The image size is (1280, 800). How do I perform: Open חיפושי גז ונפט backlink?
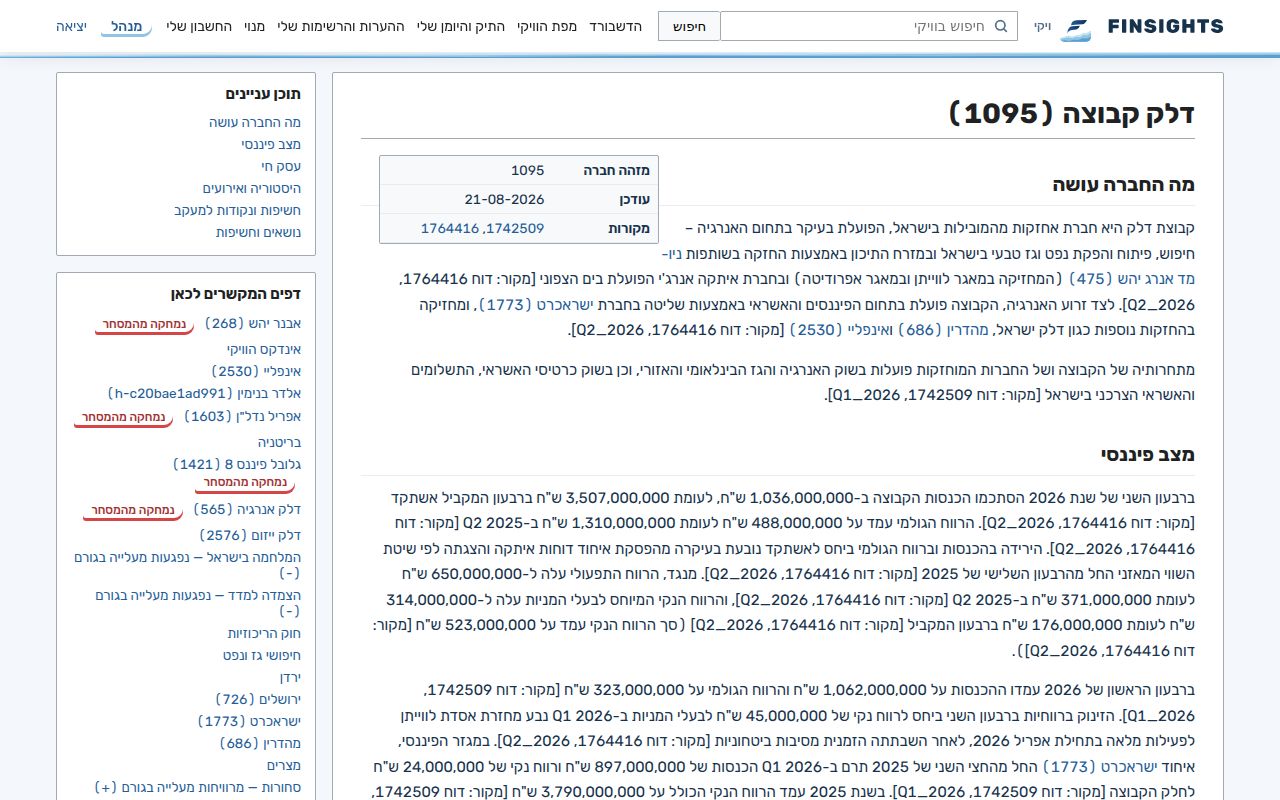(262, 655)
